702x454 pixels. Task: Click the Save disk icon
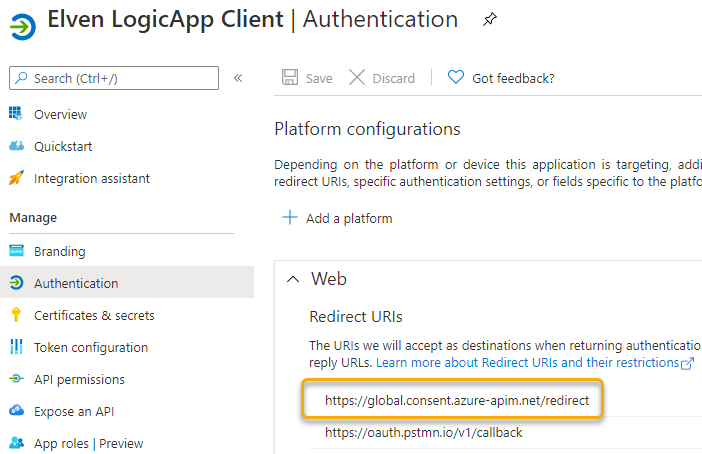290,77
